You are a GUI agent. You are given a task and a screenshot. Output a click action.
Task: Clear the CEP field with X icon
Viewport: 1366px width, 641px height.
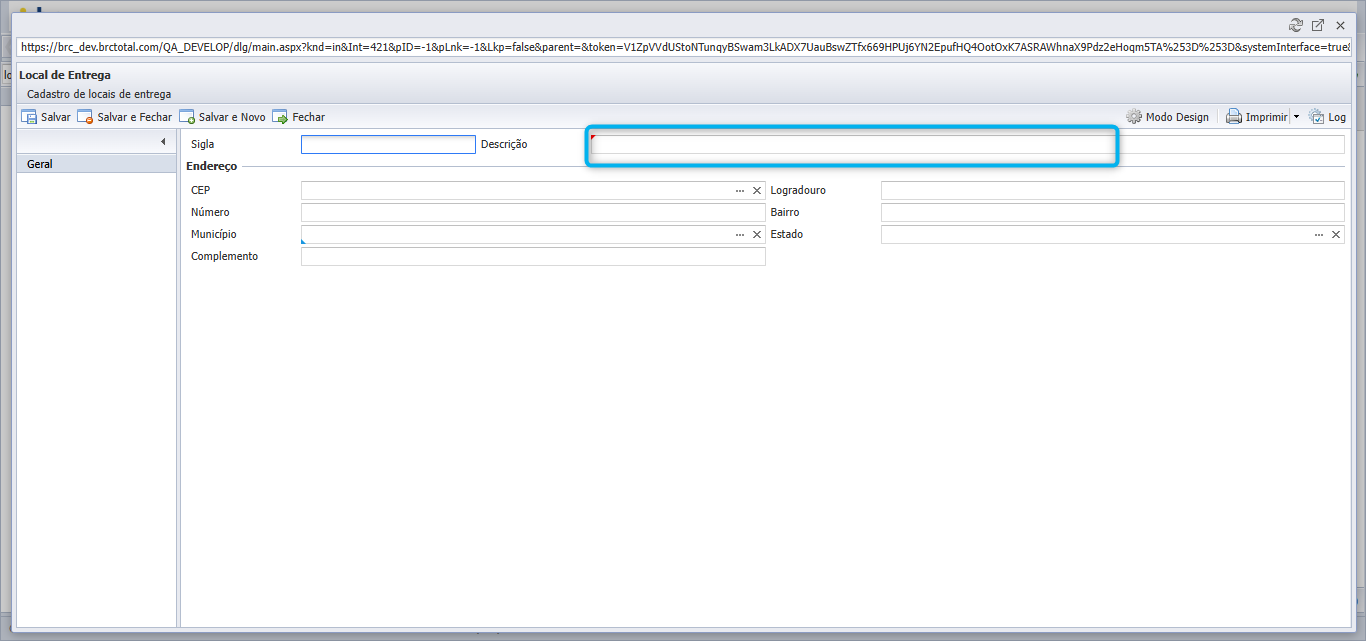point(757,190)
